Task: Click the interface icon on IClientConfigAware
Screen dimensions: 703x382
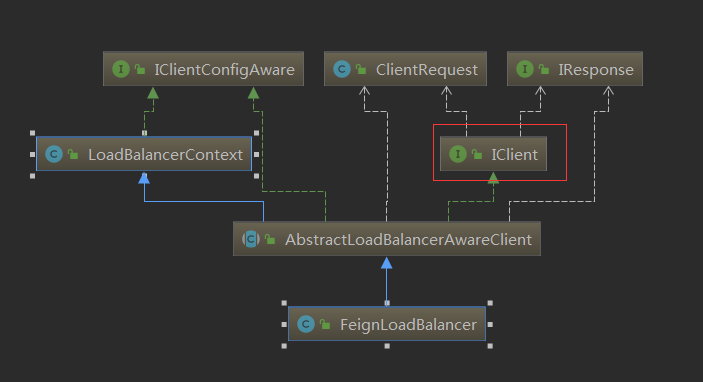Action: [121, 69]
